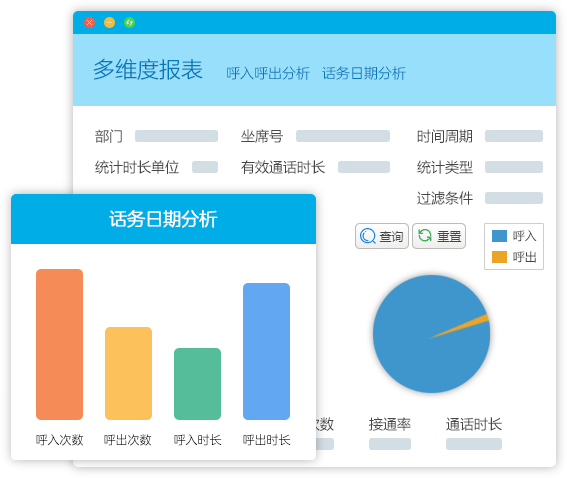Select the blue 呼入 legend swatch
The width and height of the screenshot is (567, 478).
[499, 236]
